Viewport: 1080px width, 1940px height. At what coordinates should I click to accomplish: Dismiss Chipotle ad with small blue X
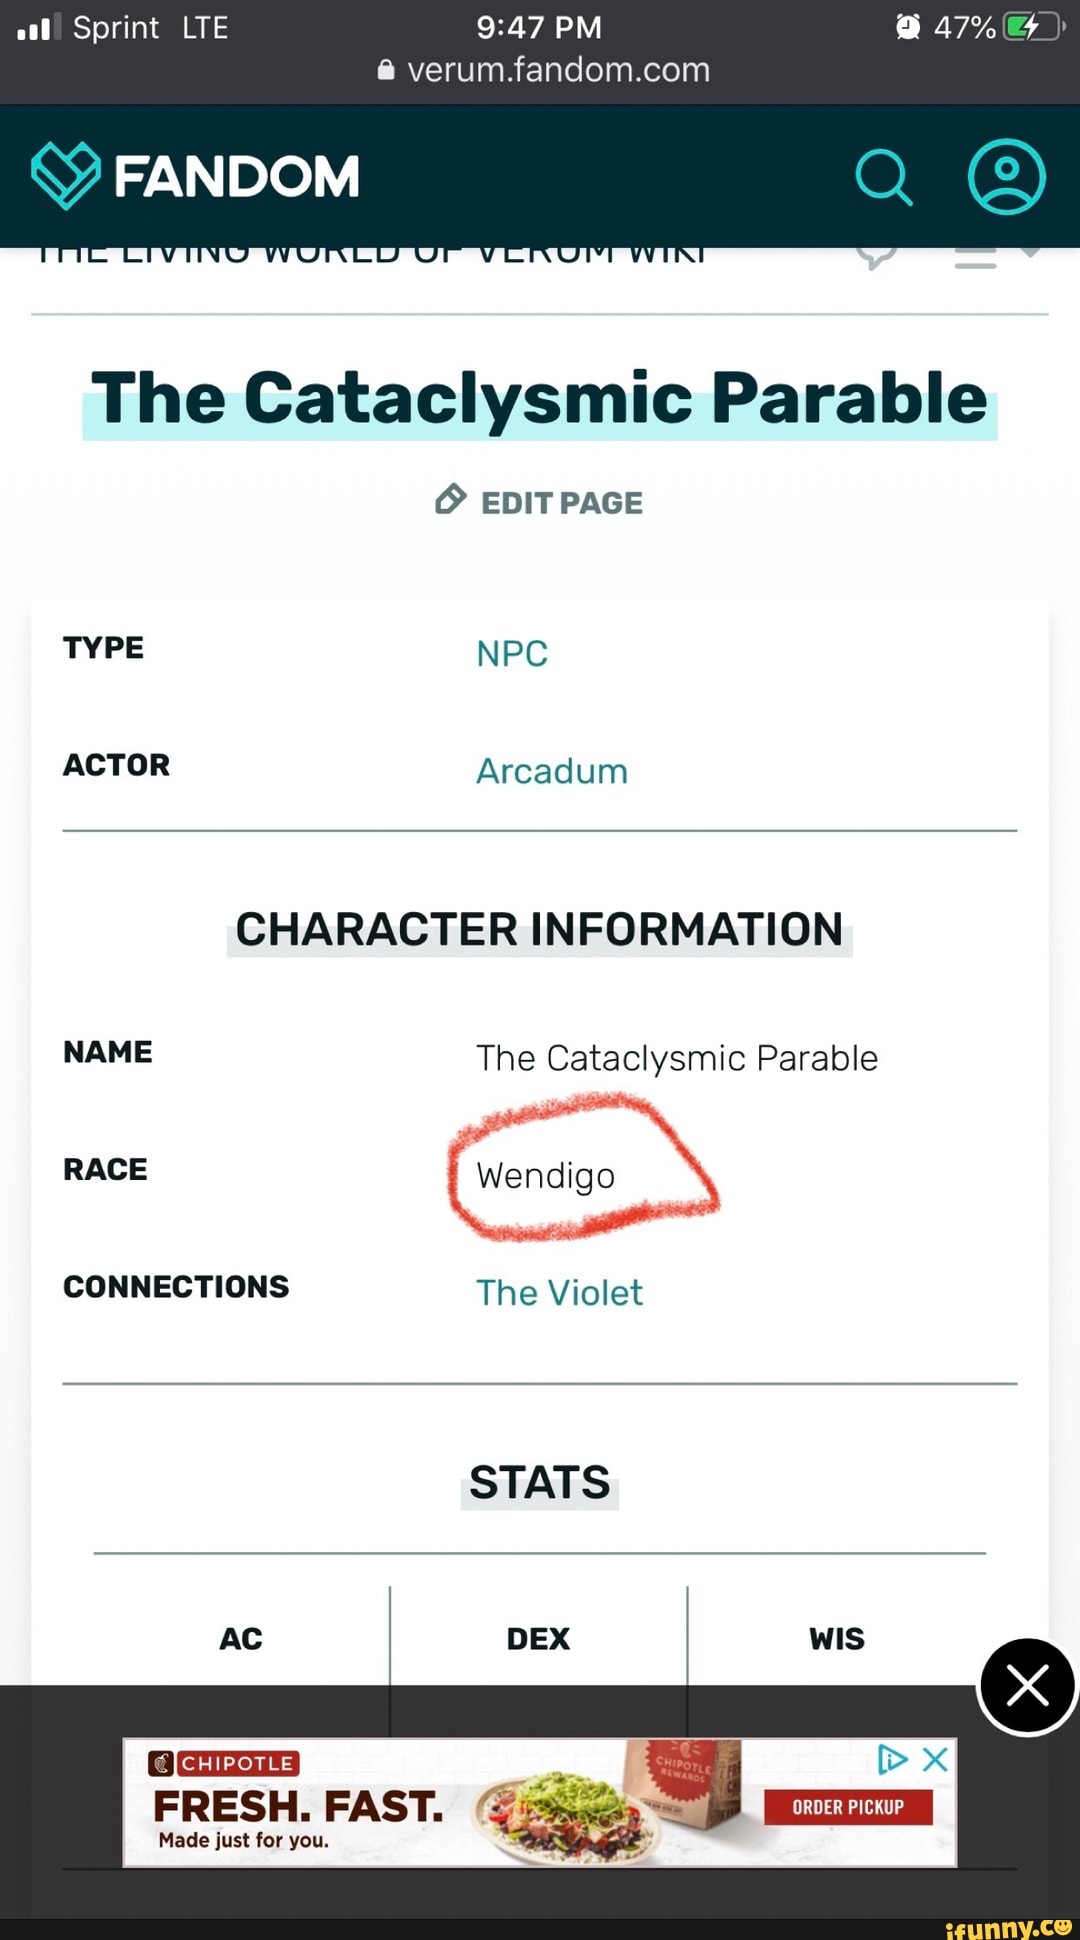[935, 1759]
